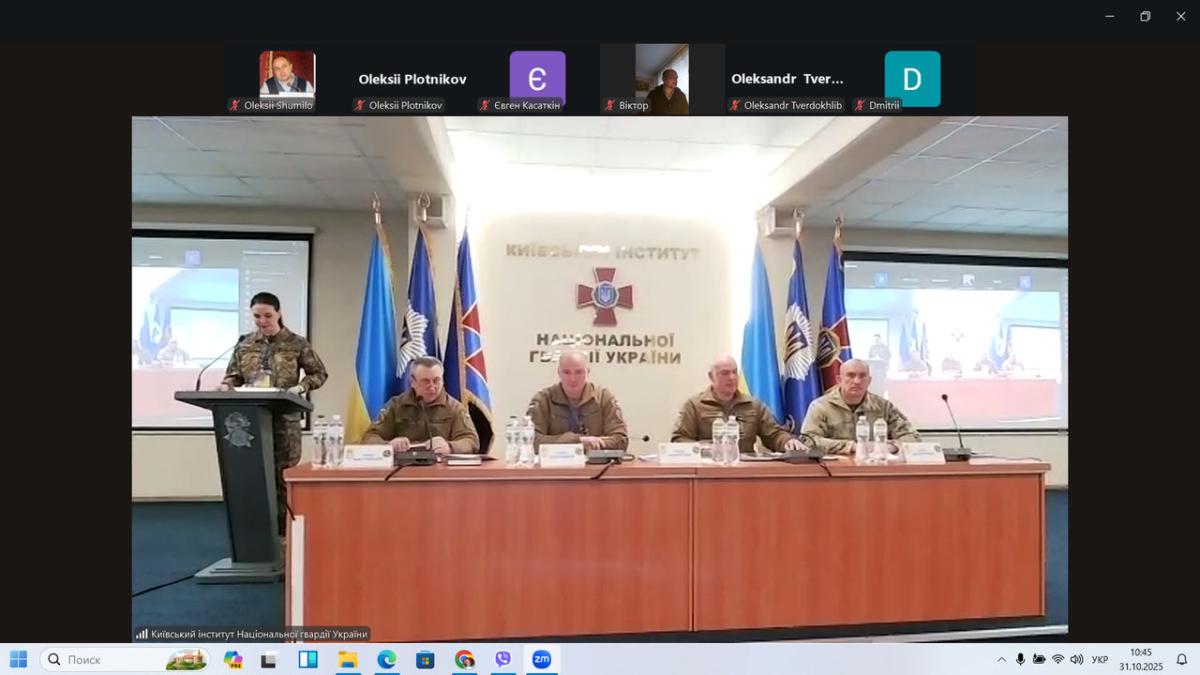Open the Copilot icon in taskbar
This screenshot has height=675, width=1200.
233,659
